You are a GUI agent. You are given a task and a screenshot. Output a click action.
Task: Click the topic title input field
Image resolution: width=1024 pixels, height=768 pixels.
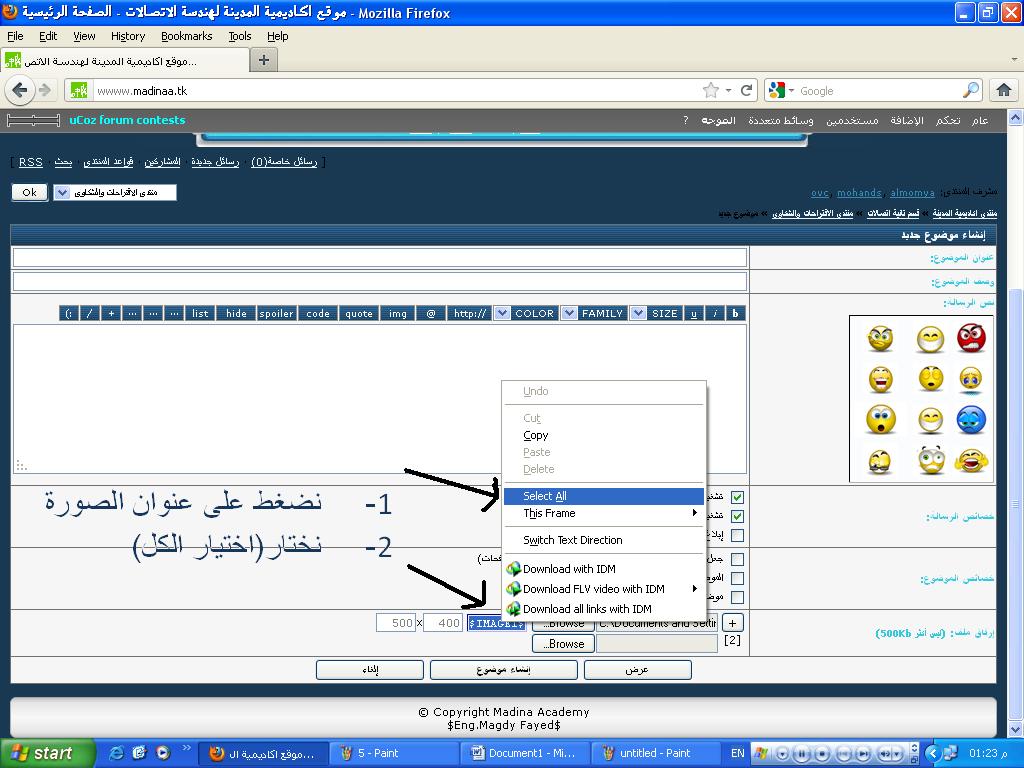(x=379, y=257)
